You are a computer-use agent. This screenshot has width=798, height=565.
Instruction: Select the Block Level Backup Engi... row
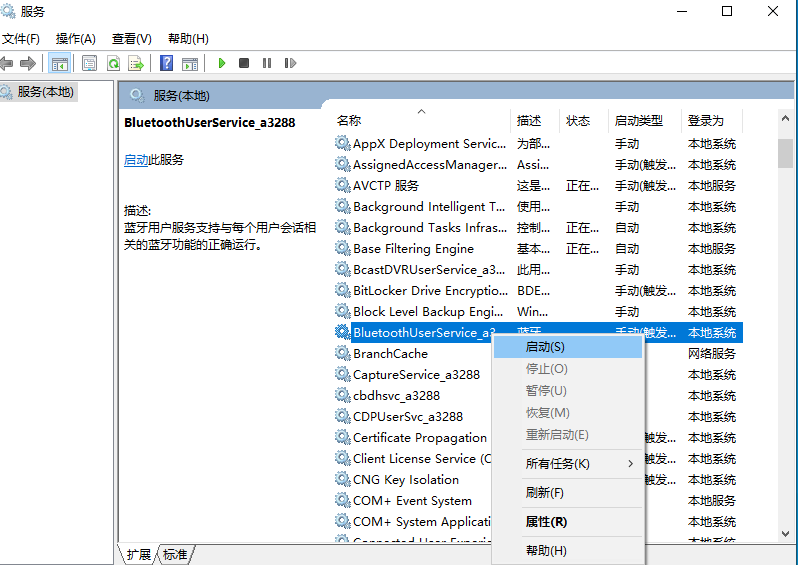(538, 312)
